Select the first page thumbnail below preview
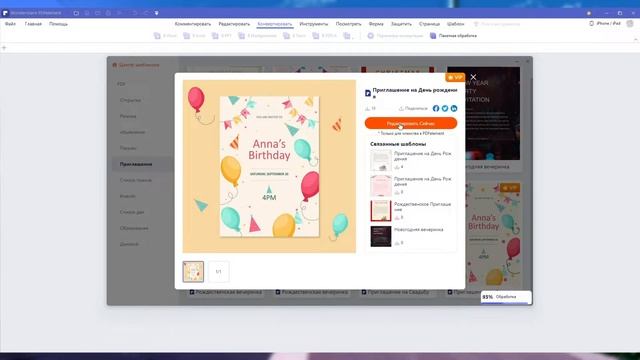Image resolution: width=640 pixels, height=360 pixels. 193,271
